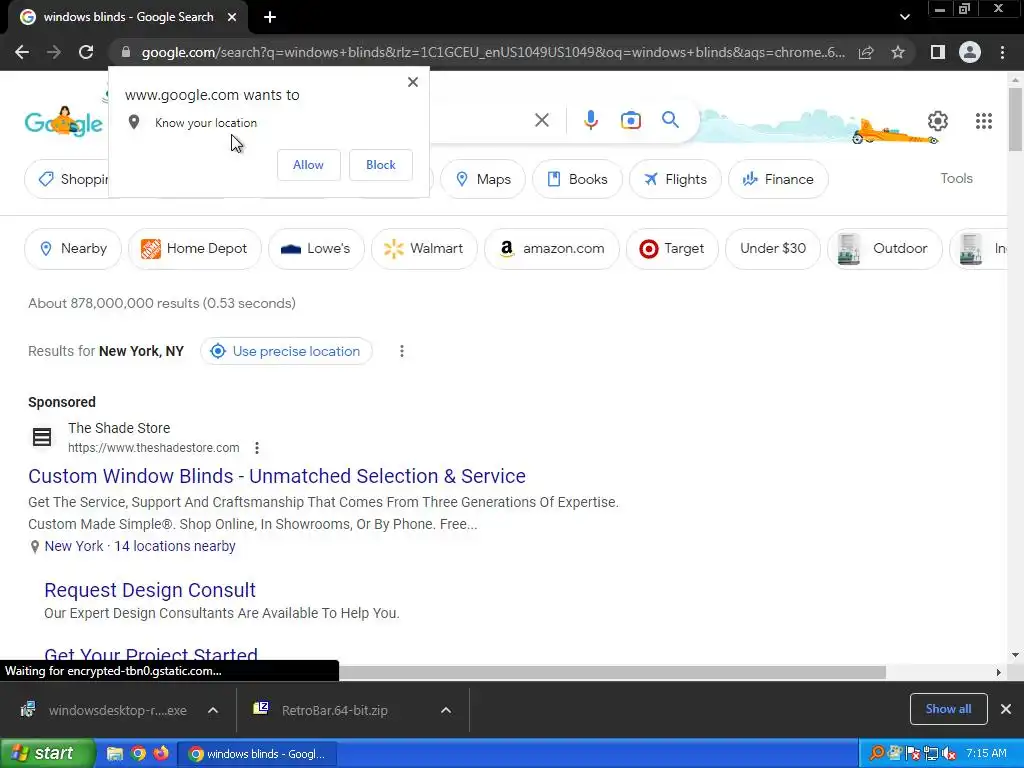Open Custom Window Blinds sponsored link
The width and height of the screenshot is (1024, 768).
click(277, 476)
